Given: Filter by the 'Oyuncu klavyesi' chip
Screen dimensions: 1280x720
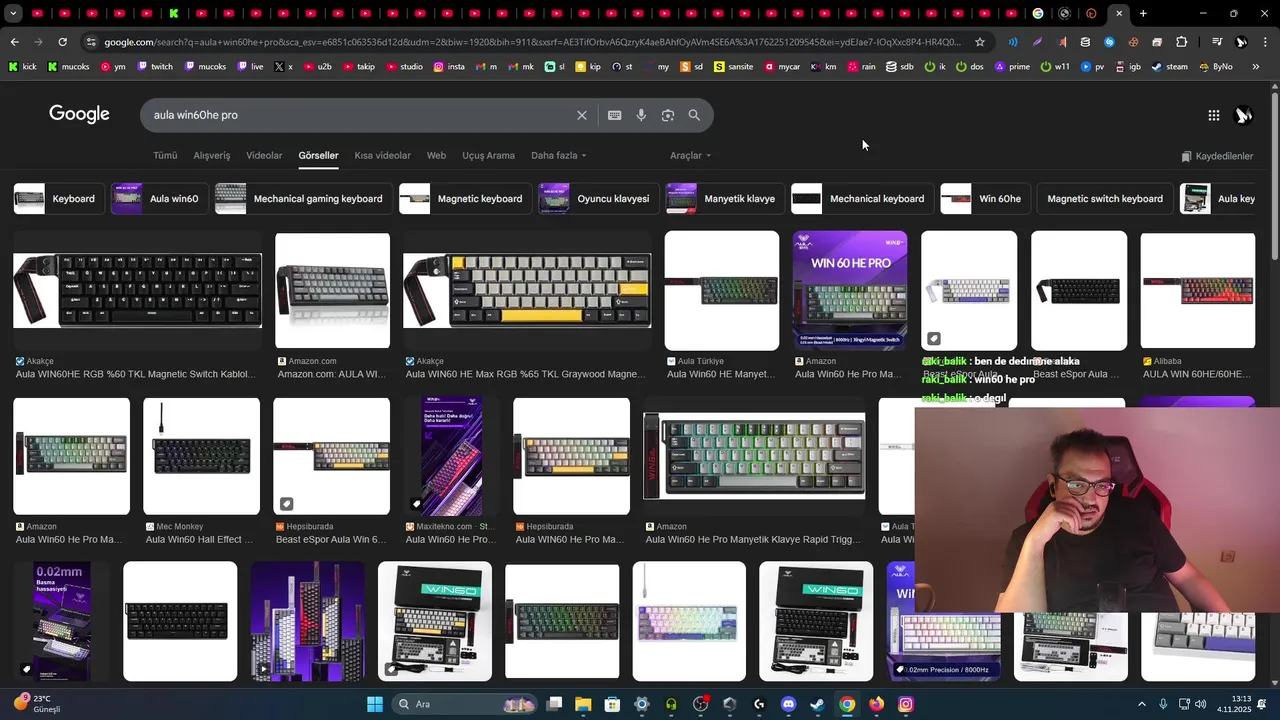Looking at the screenshot, I should click(598, 198).
